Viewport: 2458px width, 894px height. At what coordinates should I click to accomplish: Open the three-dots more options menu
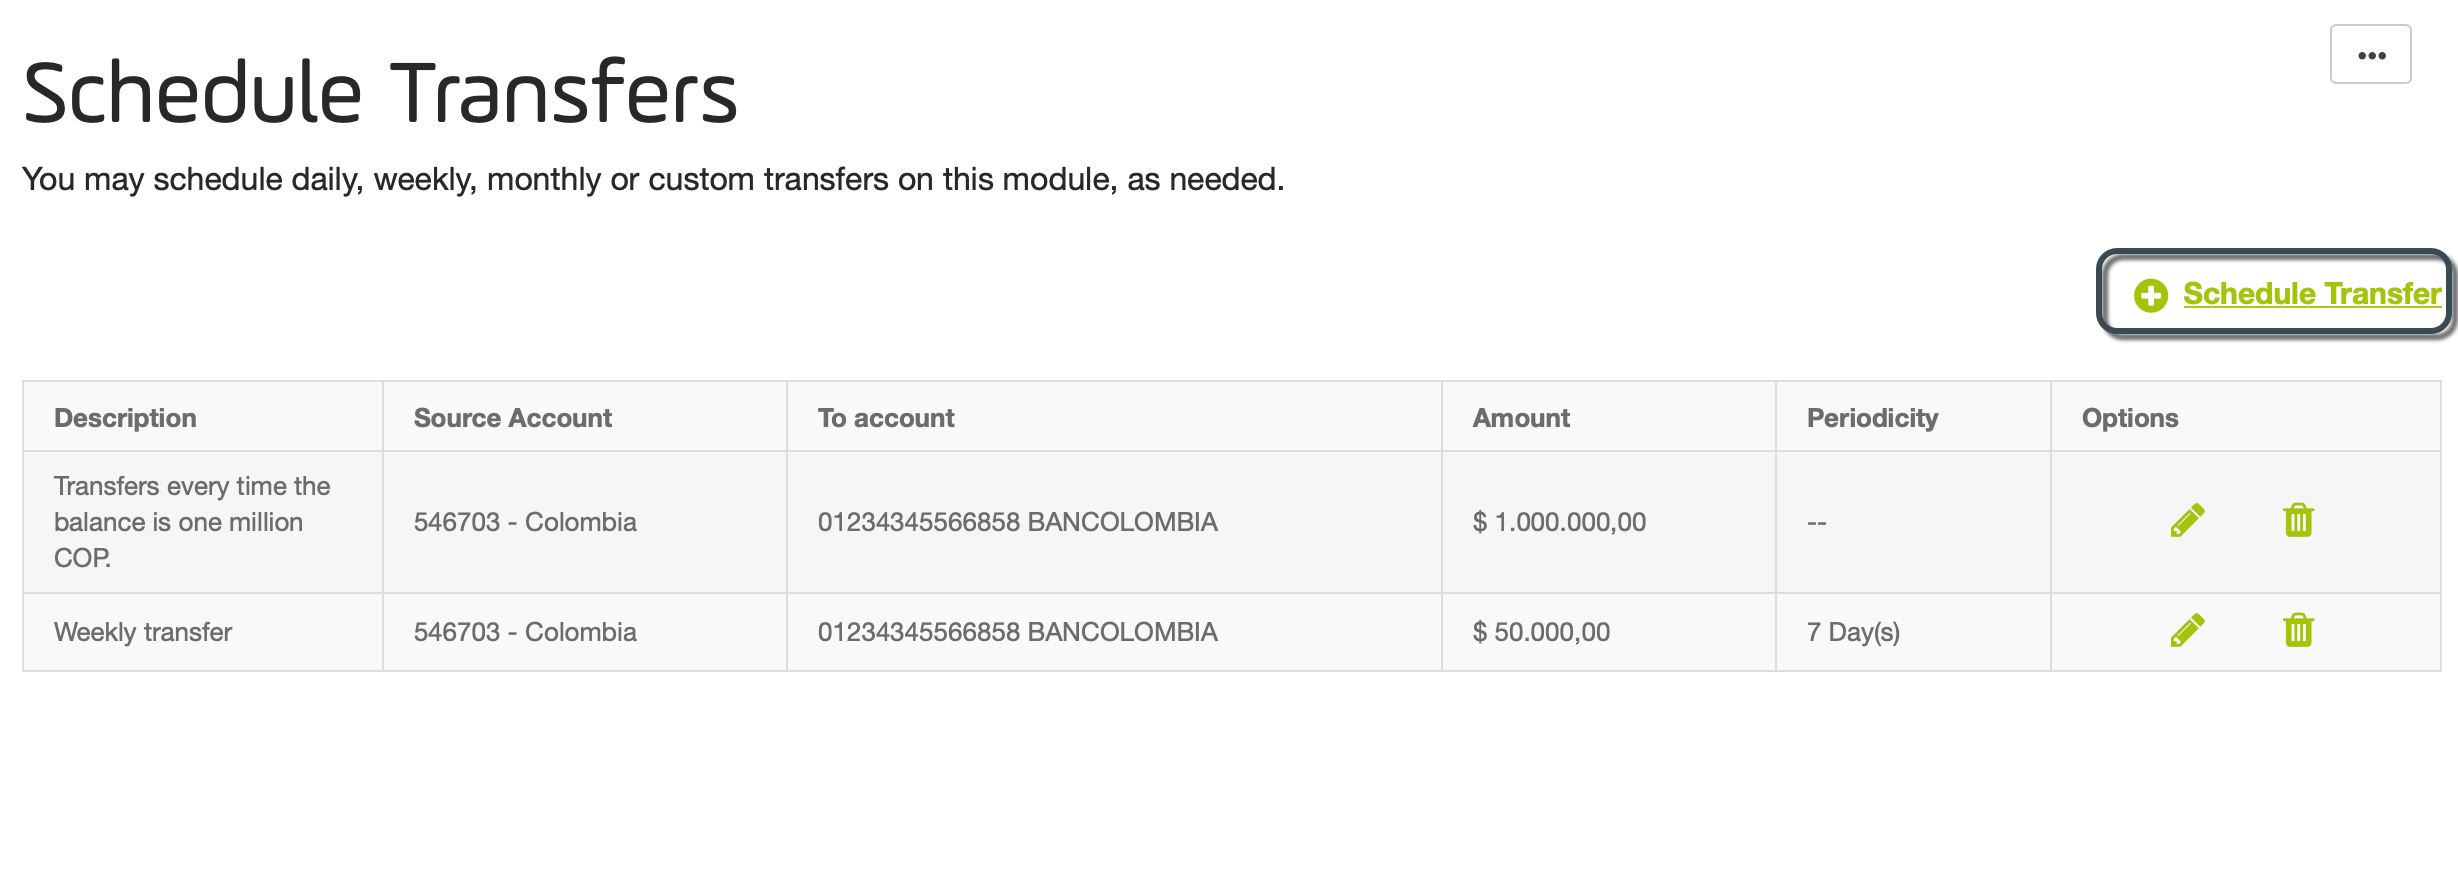tap(2370, 54)
